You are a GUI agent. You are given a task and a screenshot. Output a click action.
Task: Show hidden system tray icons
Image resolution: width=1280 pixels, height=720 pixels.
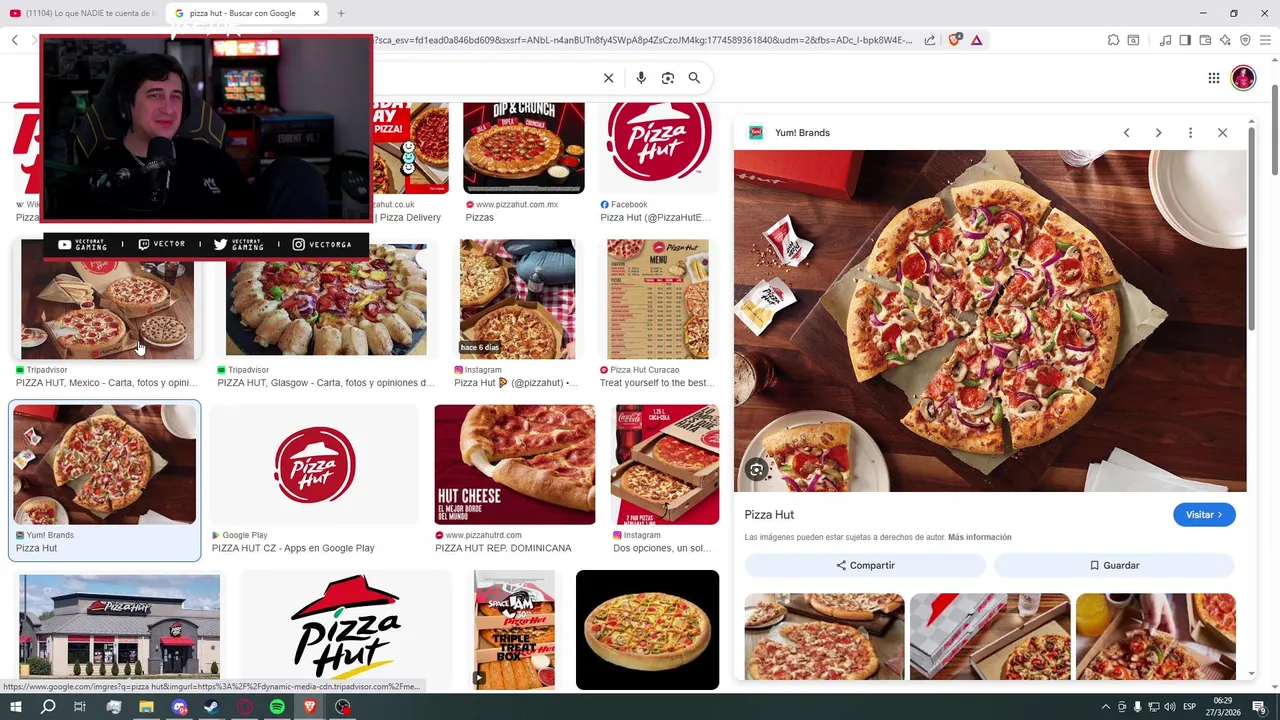click(1105, 707)
